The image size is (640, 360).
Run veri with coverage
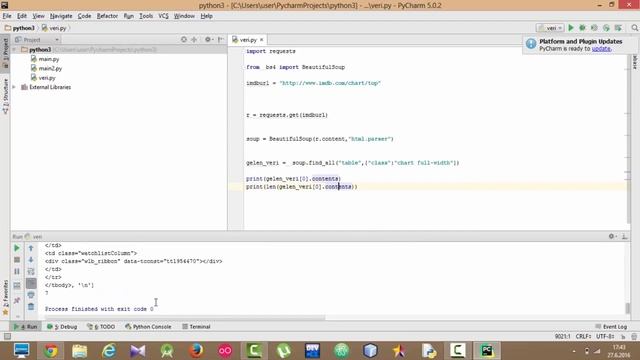594,28
